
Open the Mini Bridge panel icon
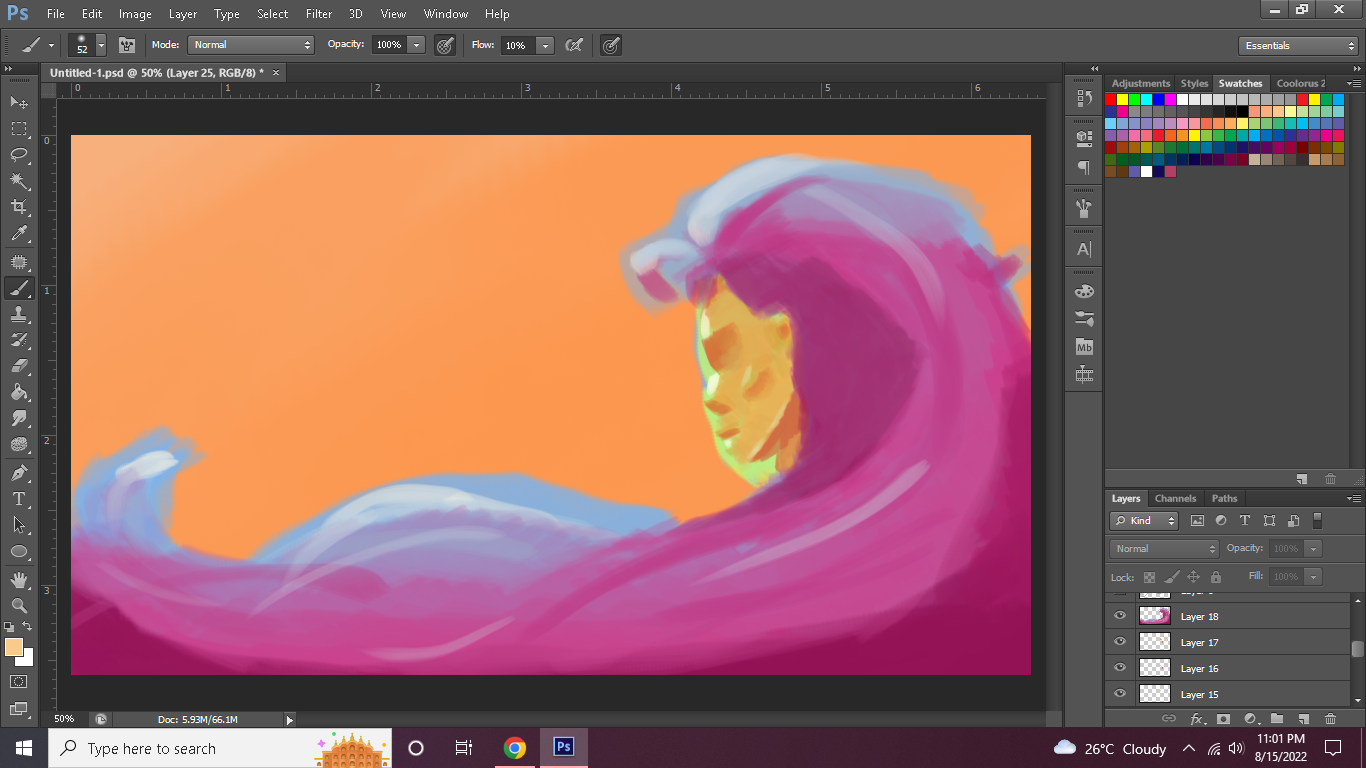[1084, 347]
